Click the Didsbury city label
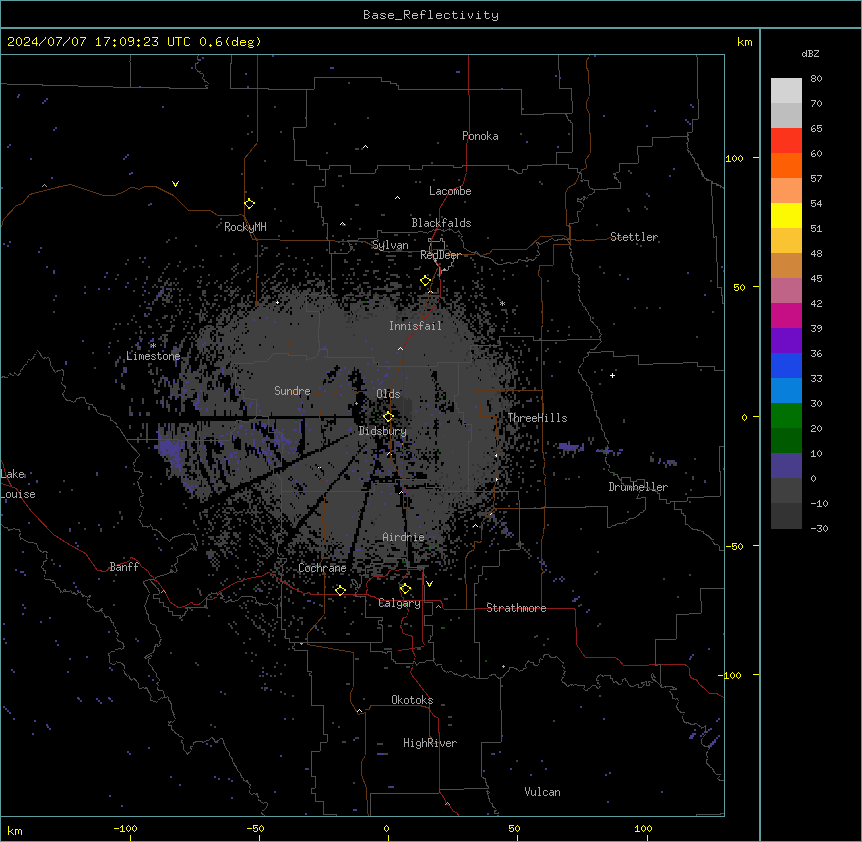862x842 pixels. (x=383, y=431)
